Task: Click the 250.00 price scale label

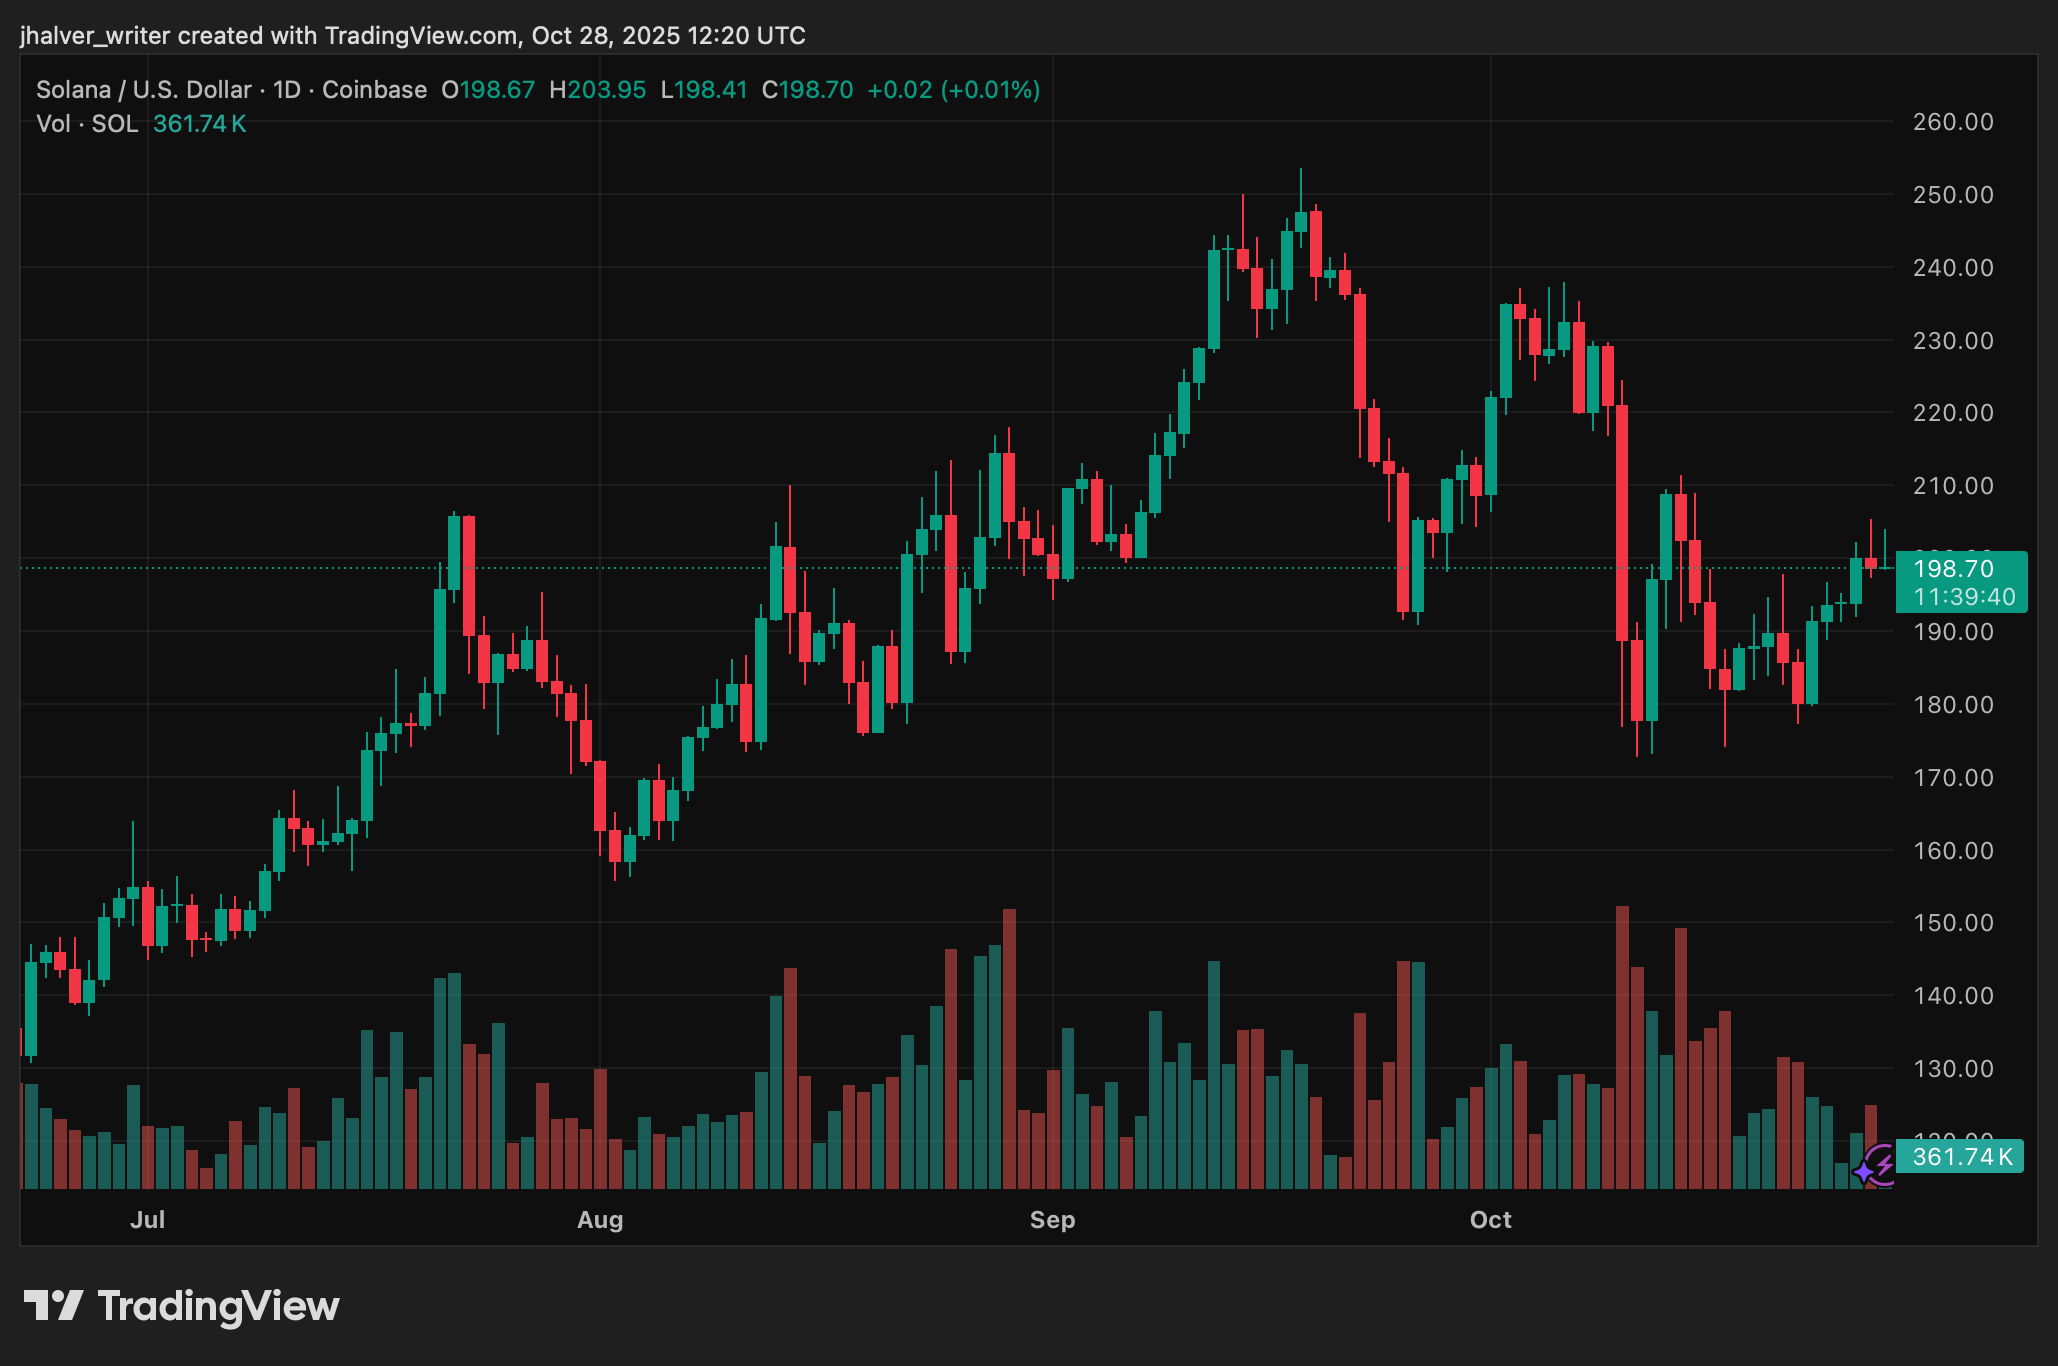Action: 1952,195
